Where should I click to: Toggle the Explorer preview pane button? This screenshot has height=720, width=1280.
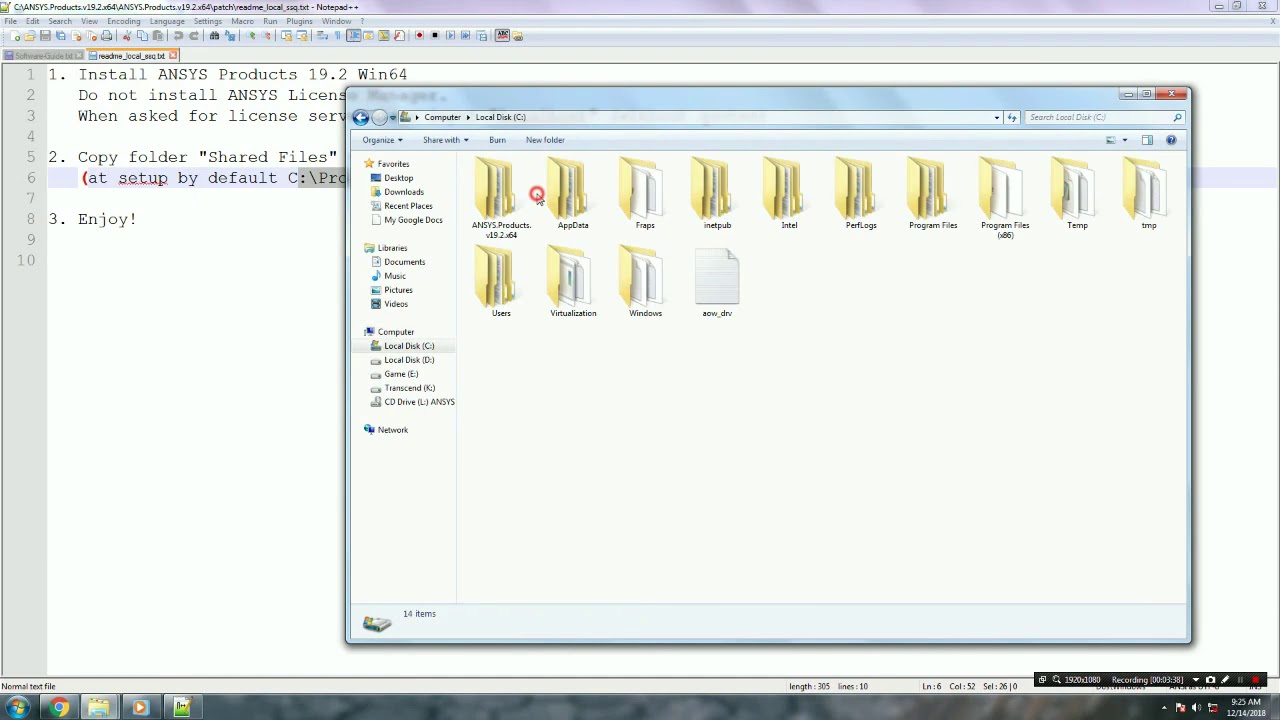[x=1147, y=140]
